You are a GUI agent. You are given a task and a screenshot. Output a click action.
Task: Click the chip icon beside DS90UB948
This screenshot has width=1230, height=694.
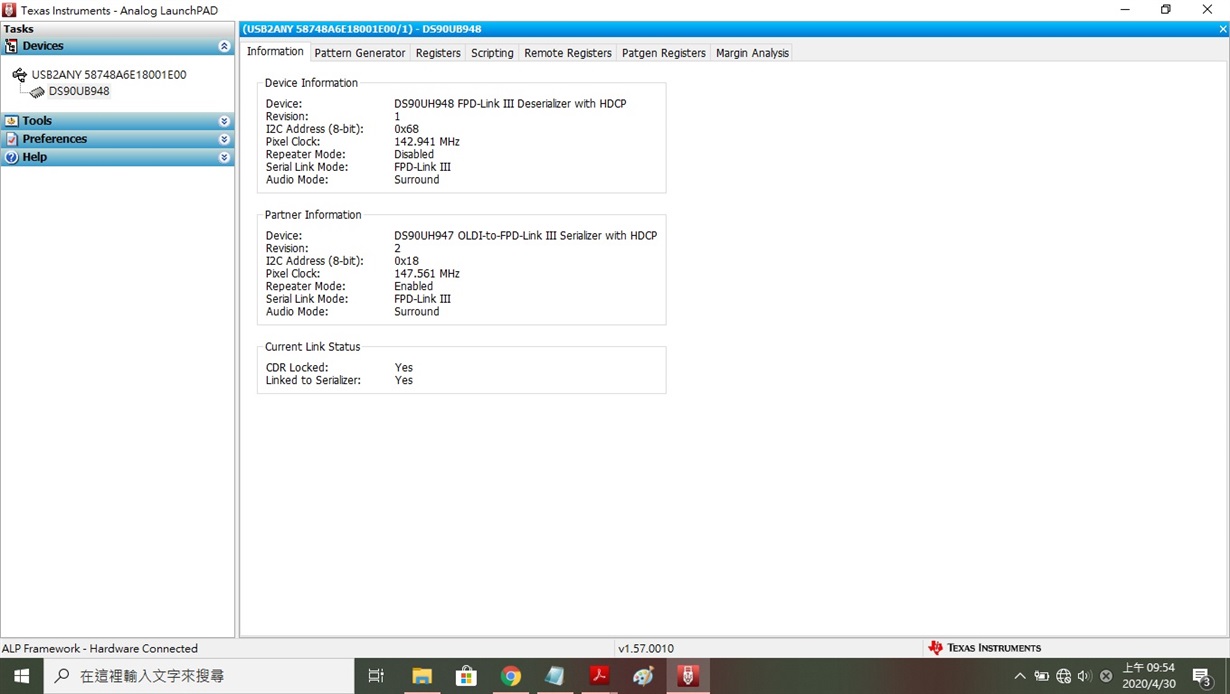37,91
